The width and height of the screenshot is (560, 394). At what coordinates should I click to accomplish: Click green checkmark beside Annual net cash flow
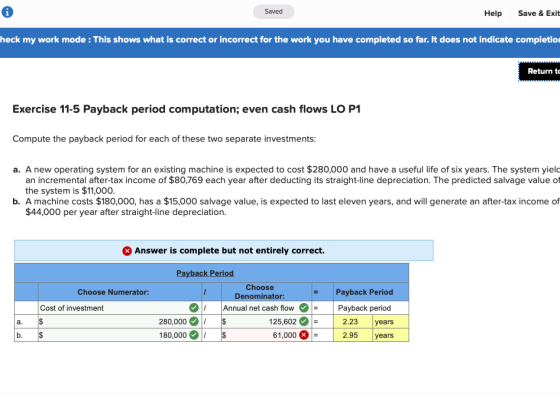tap(304, 308)
